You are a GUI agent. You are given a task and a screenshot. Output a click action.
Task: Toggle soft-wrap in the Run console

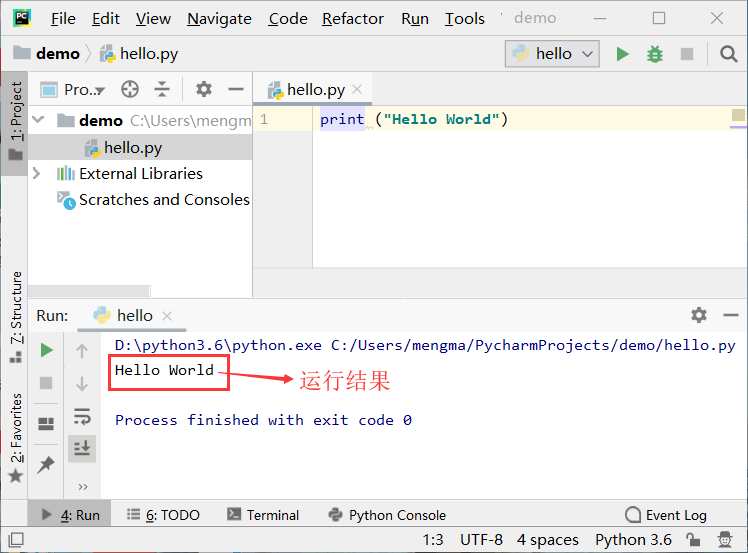(x=82, y=417)
